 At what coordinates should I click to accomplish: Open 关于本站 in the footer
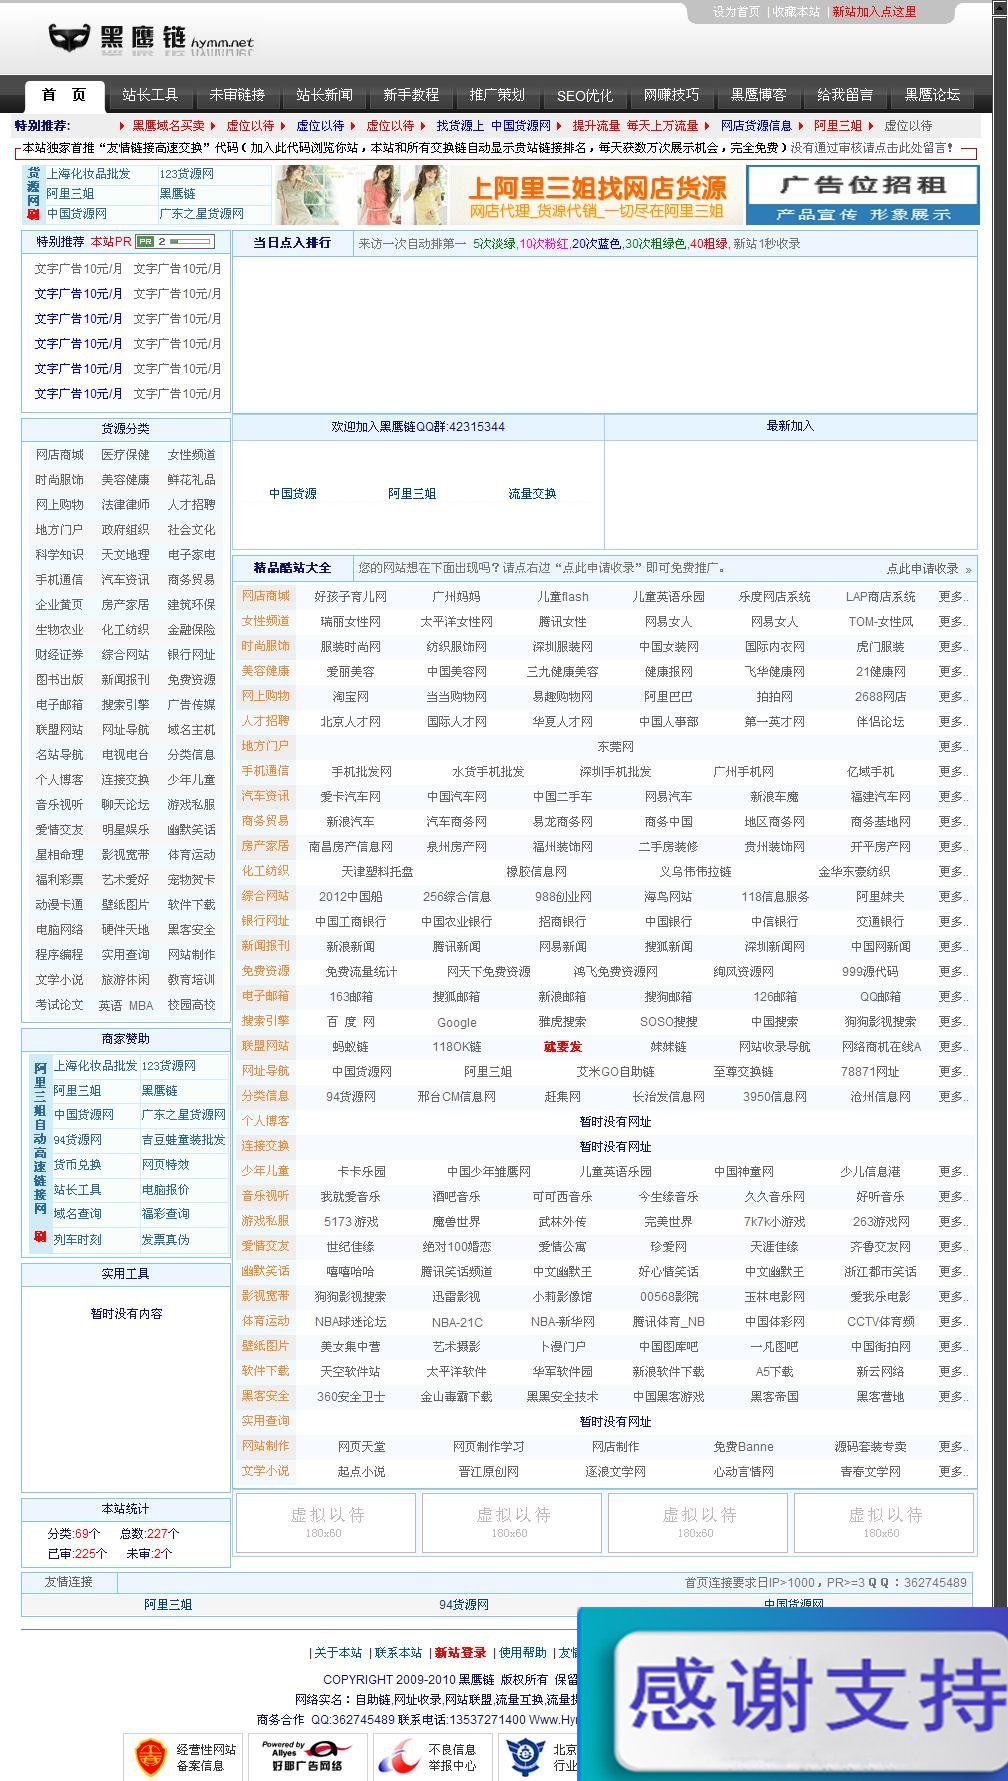tap(338, 1653)
